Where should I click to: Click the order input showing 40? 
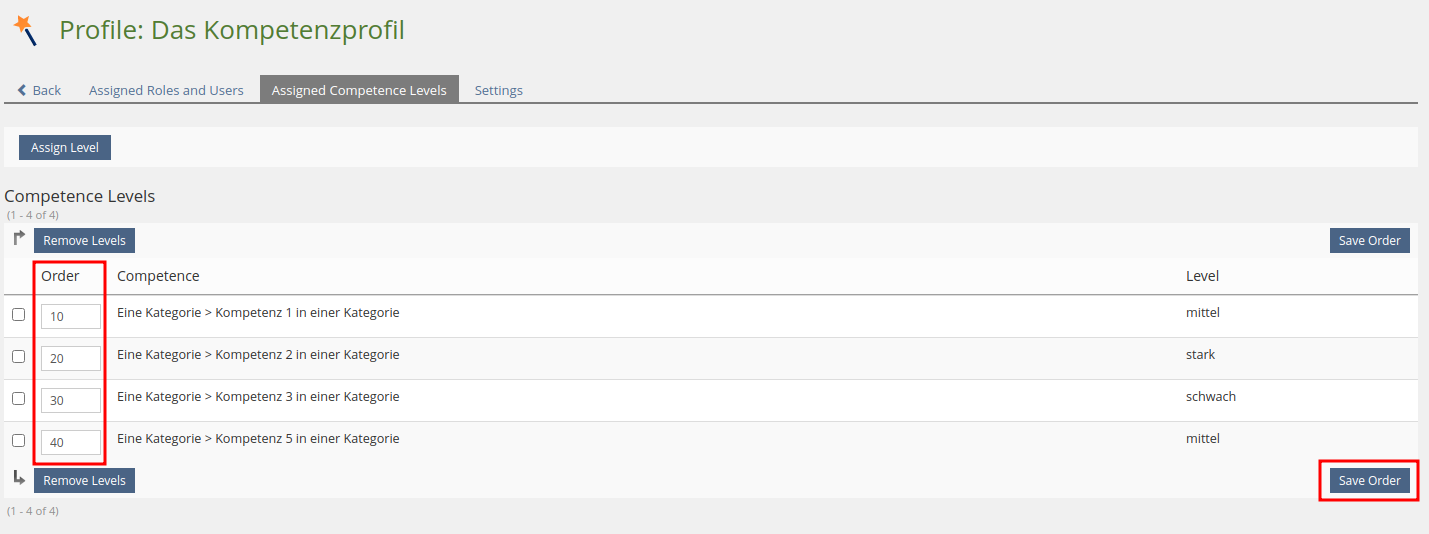(70, 443)
